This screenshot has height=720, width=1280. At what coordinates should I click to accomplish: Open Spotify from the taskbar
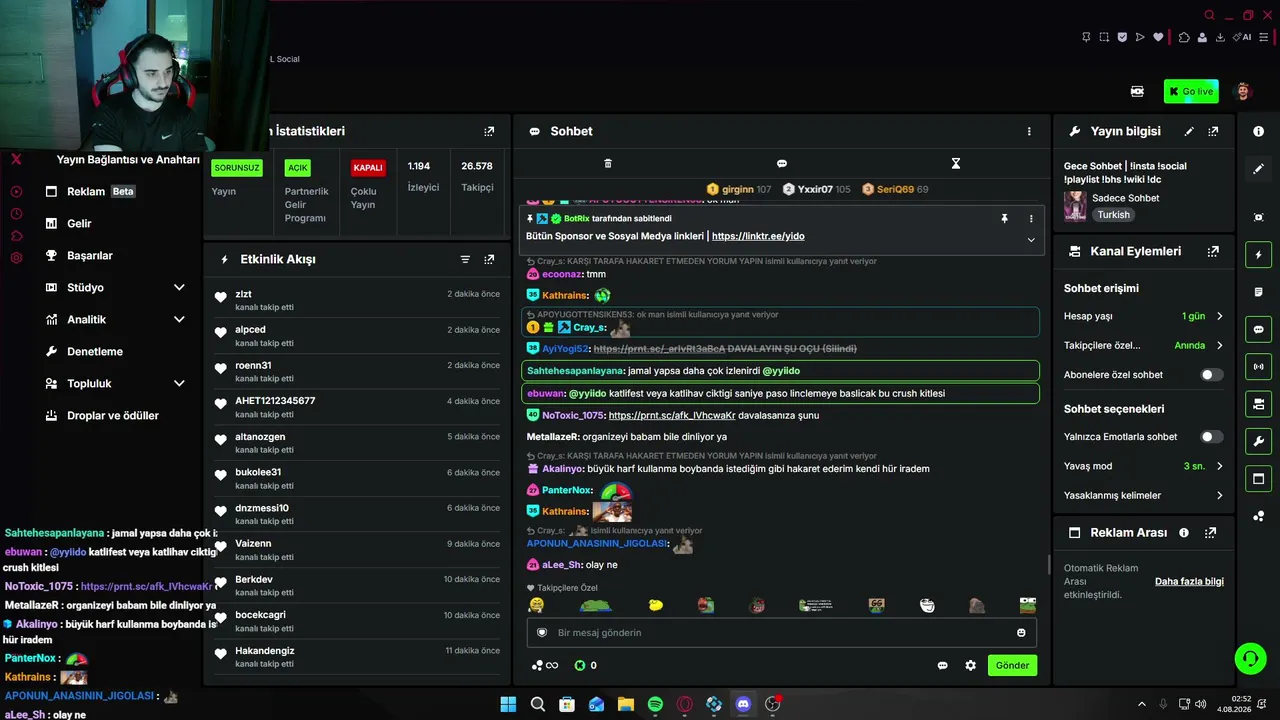tap(655, 704)
